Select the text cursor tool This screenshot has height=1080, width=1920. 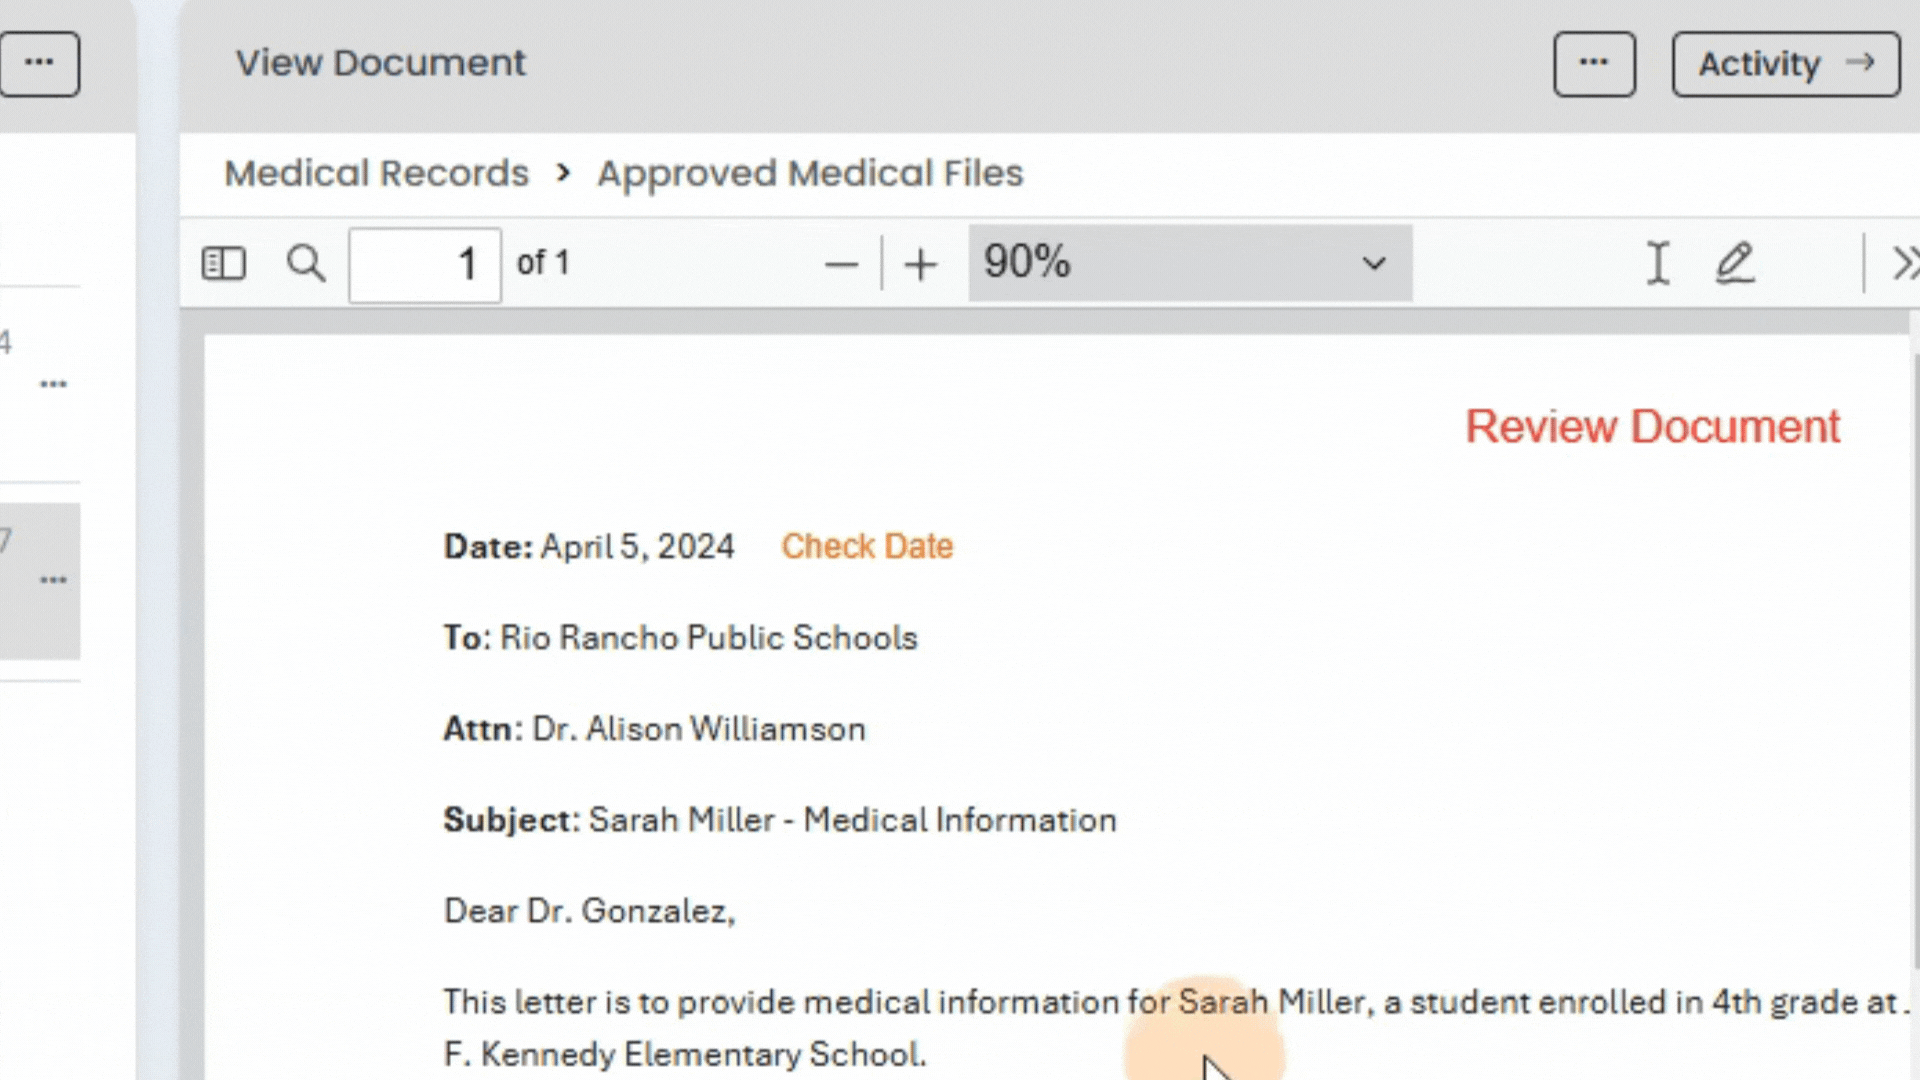coord(1657,264)
